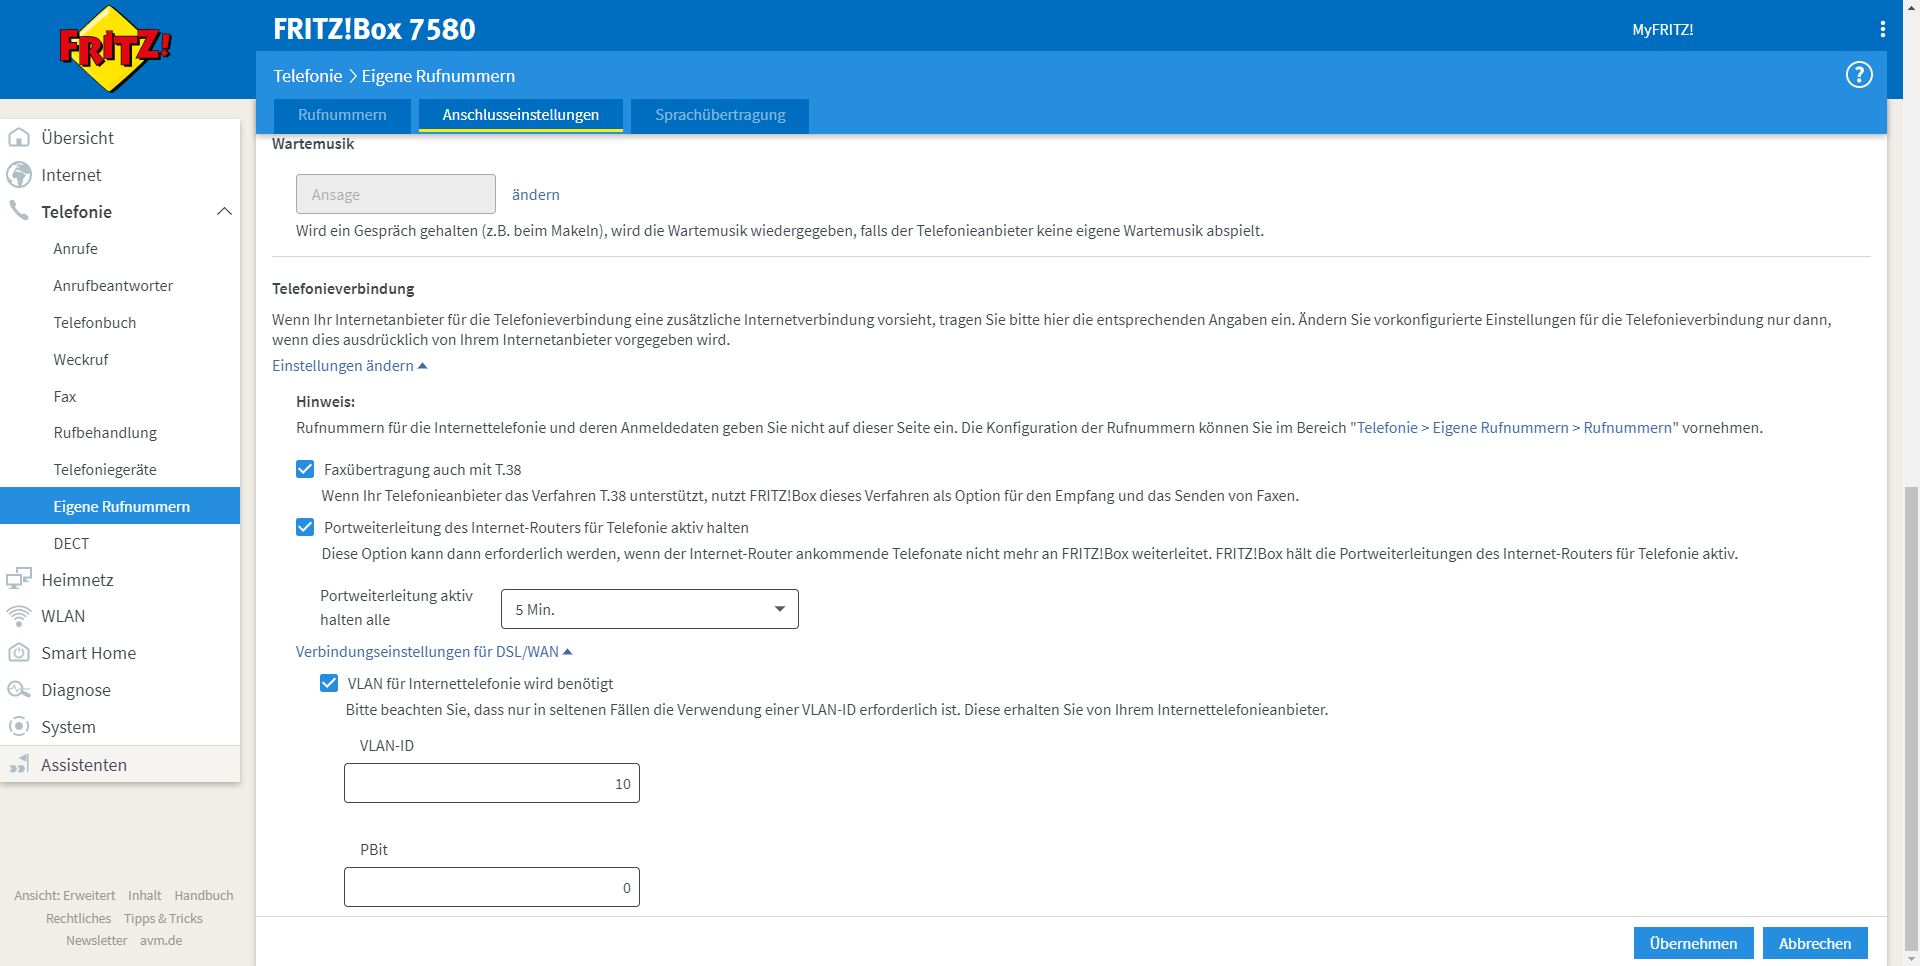Open the three-dot menu next to MyFRITZ!

(x=1883, y=30)
